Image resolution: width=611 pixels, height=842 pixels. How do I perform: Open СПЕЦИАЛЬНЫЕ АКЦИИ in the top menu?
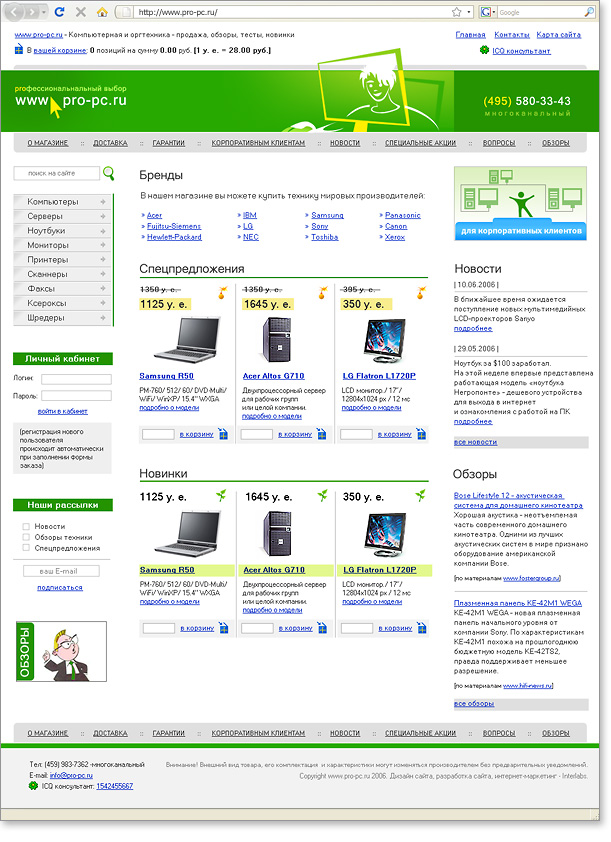pos(420,143)
